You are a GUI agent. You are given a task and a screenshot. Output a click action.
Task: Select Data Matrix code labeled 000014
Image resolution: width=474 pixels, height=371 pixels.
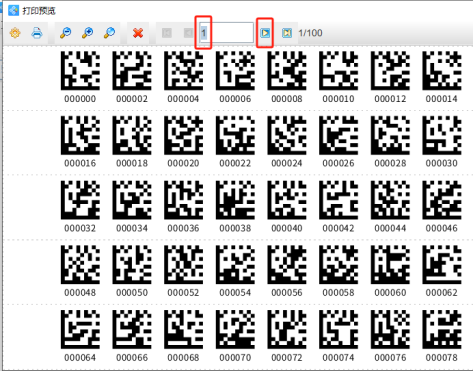(x=442, y=70)
